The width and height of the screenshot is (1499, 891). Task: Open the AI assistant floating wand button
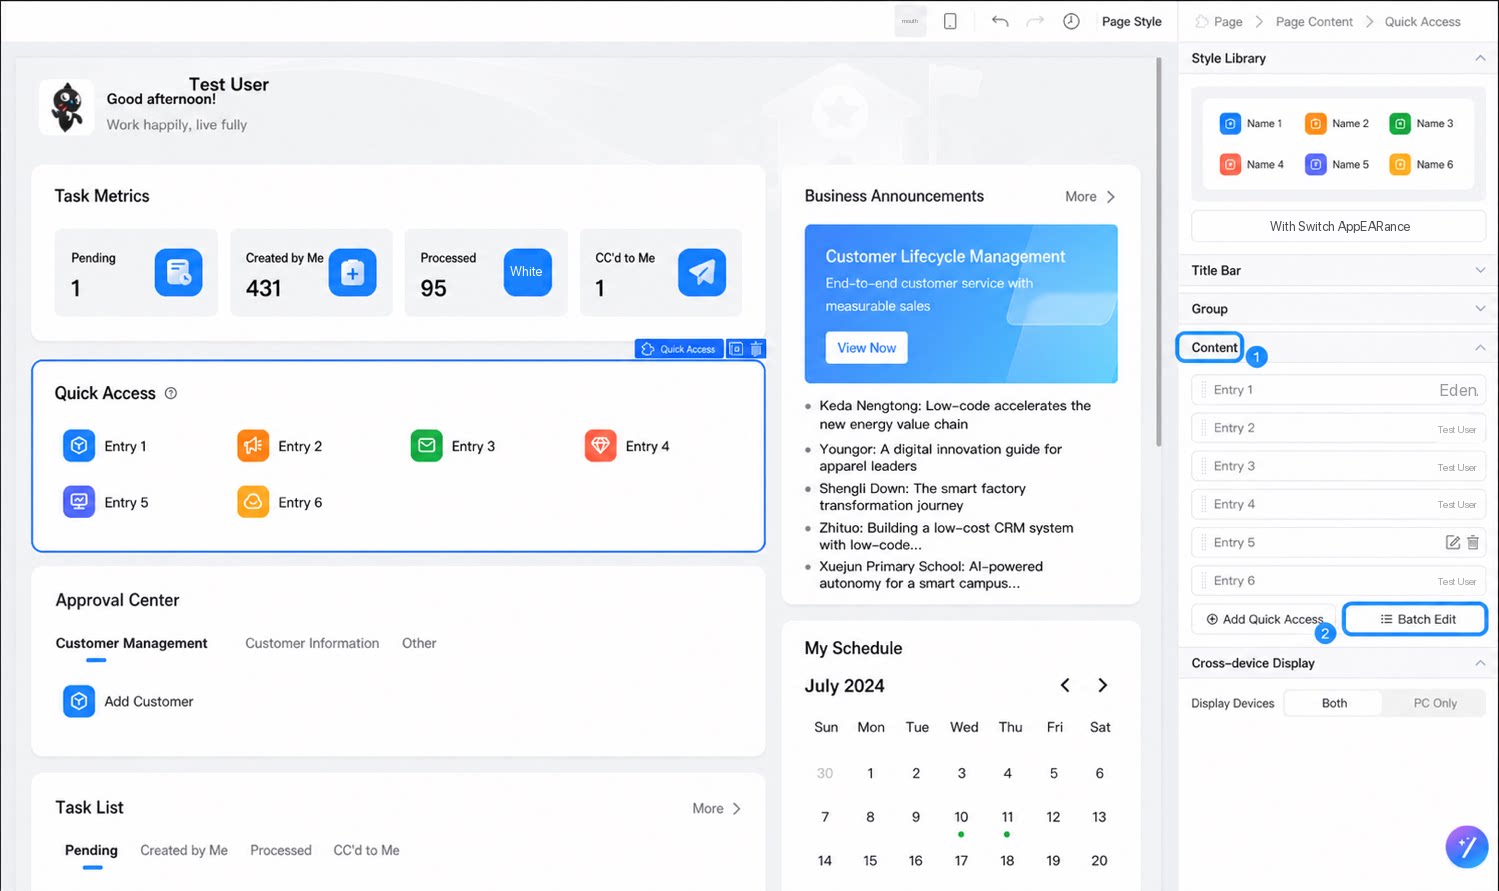(1466, 847)
